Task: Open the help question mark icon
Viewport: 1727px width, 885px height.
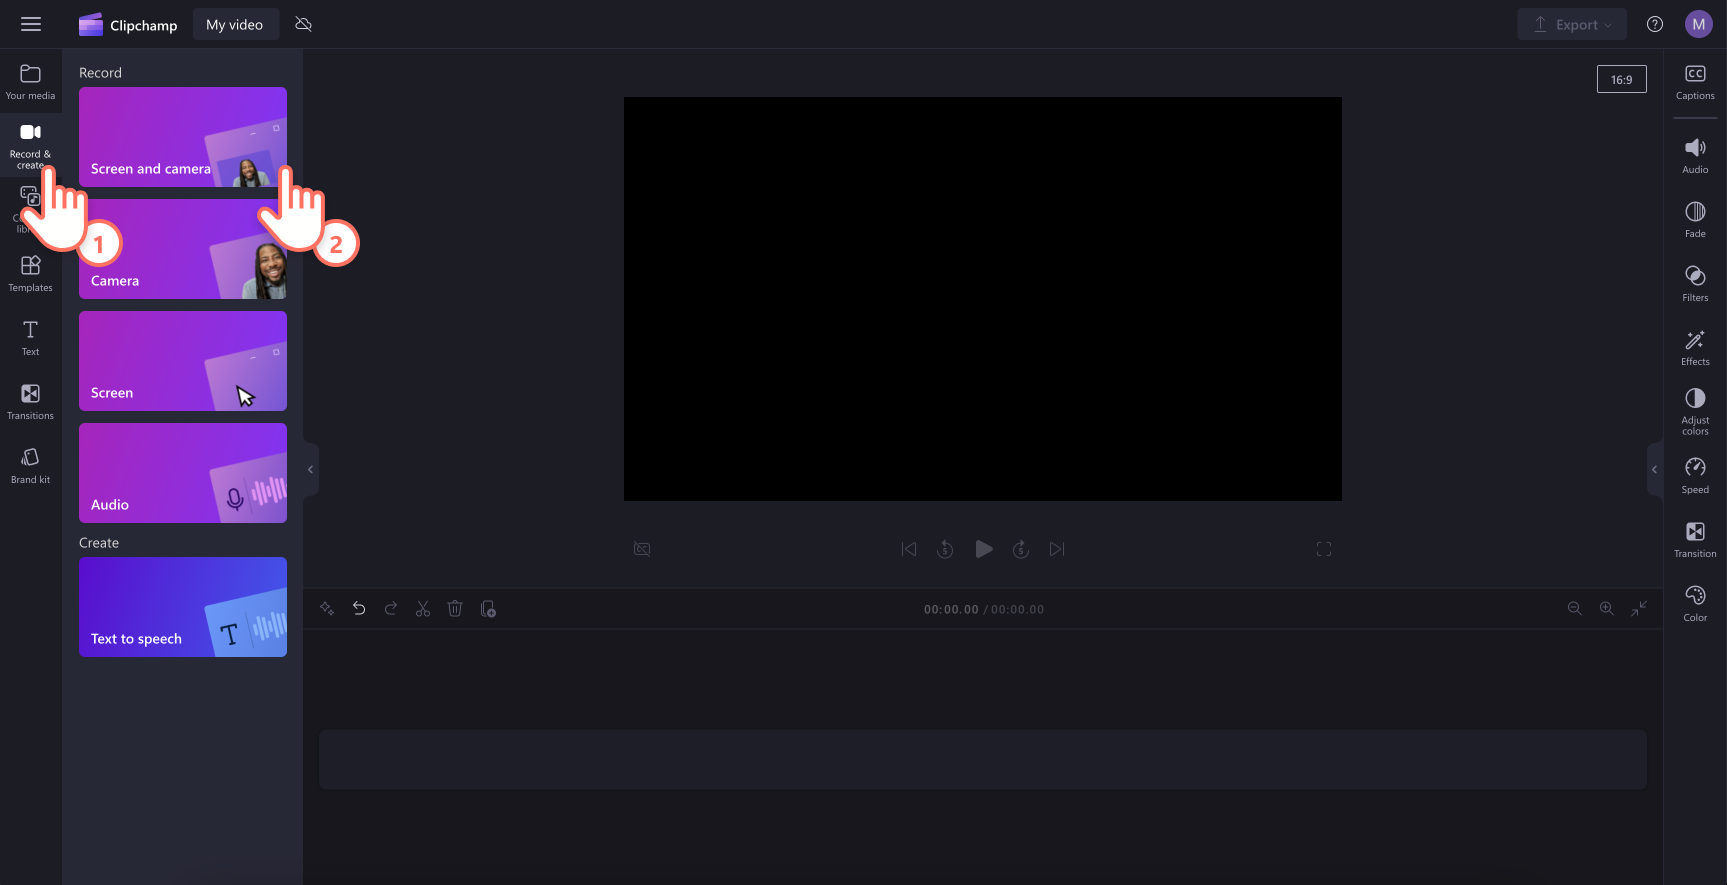Action: (1655, 24)
